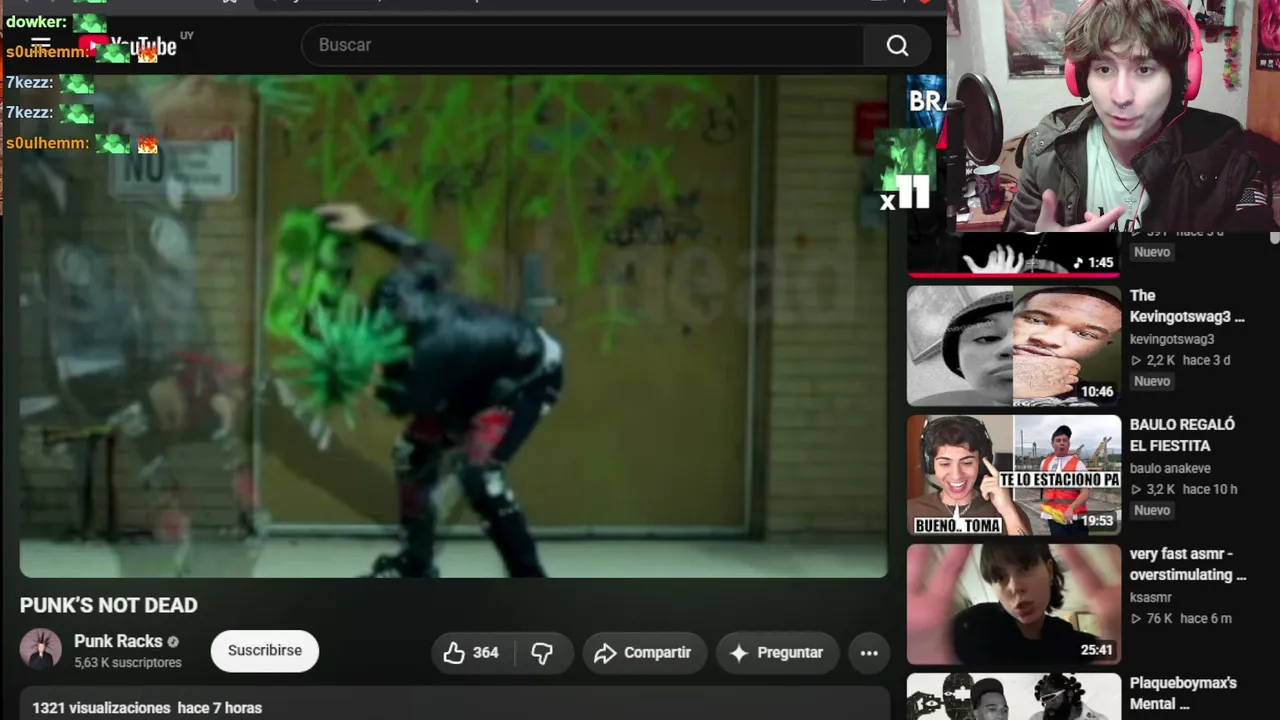
Task: Click the dowker chat message
Action: coord(56,21)
